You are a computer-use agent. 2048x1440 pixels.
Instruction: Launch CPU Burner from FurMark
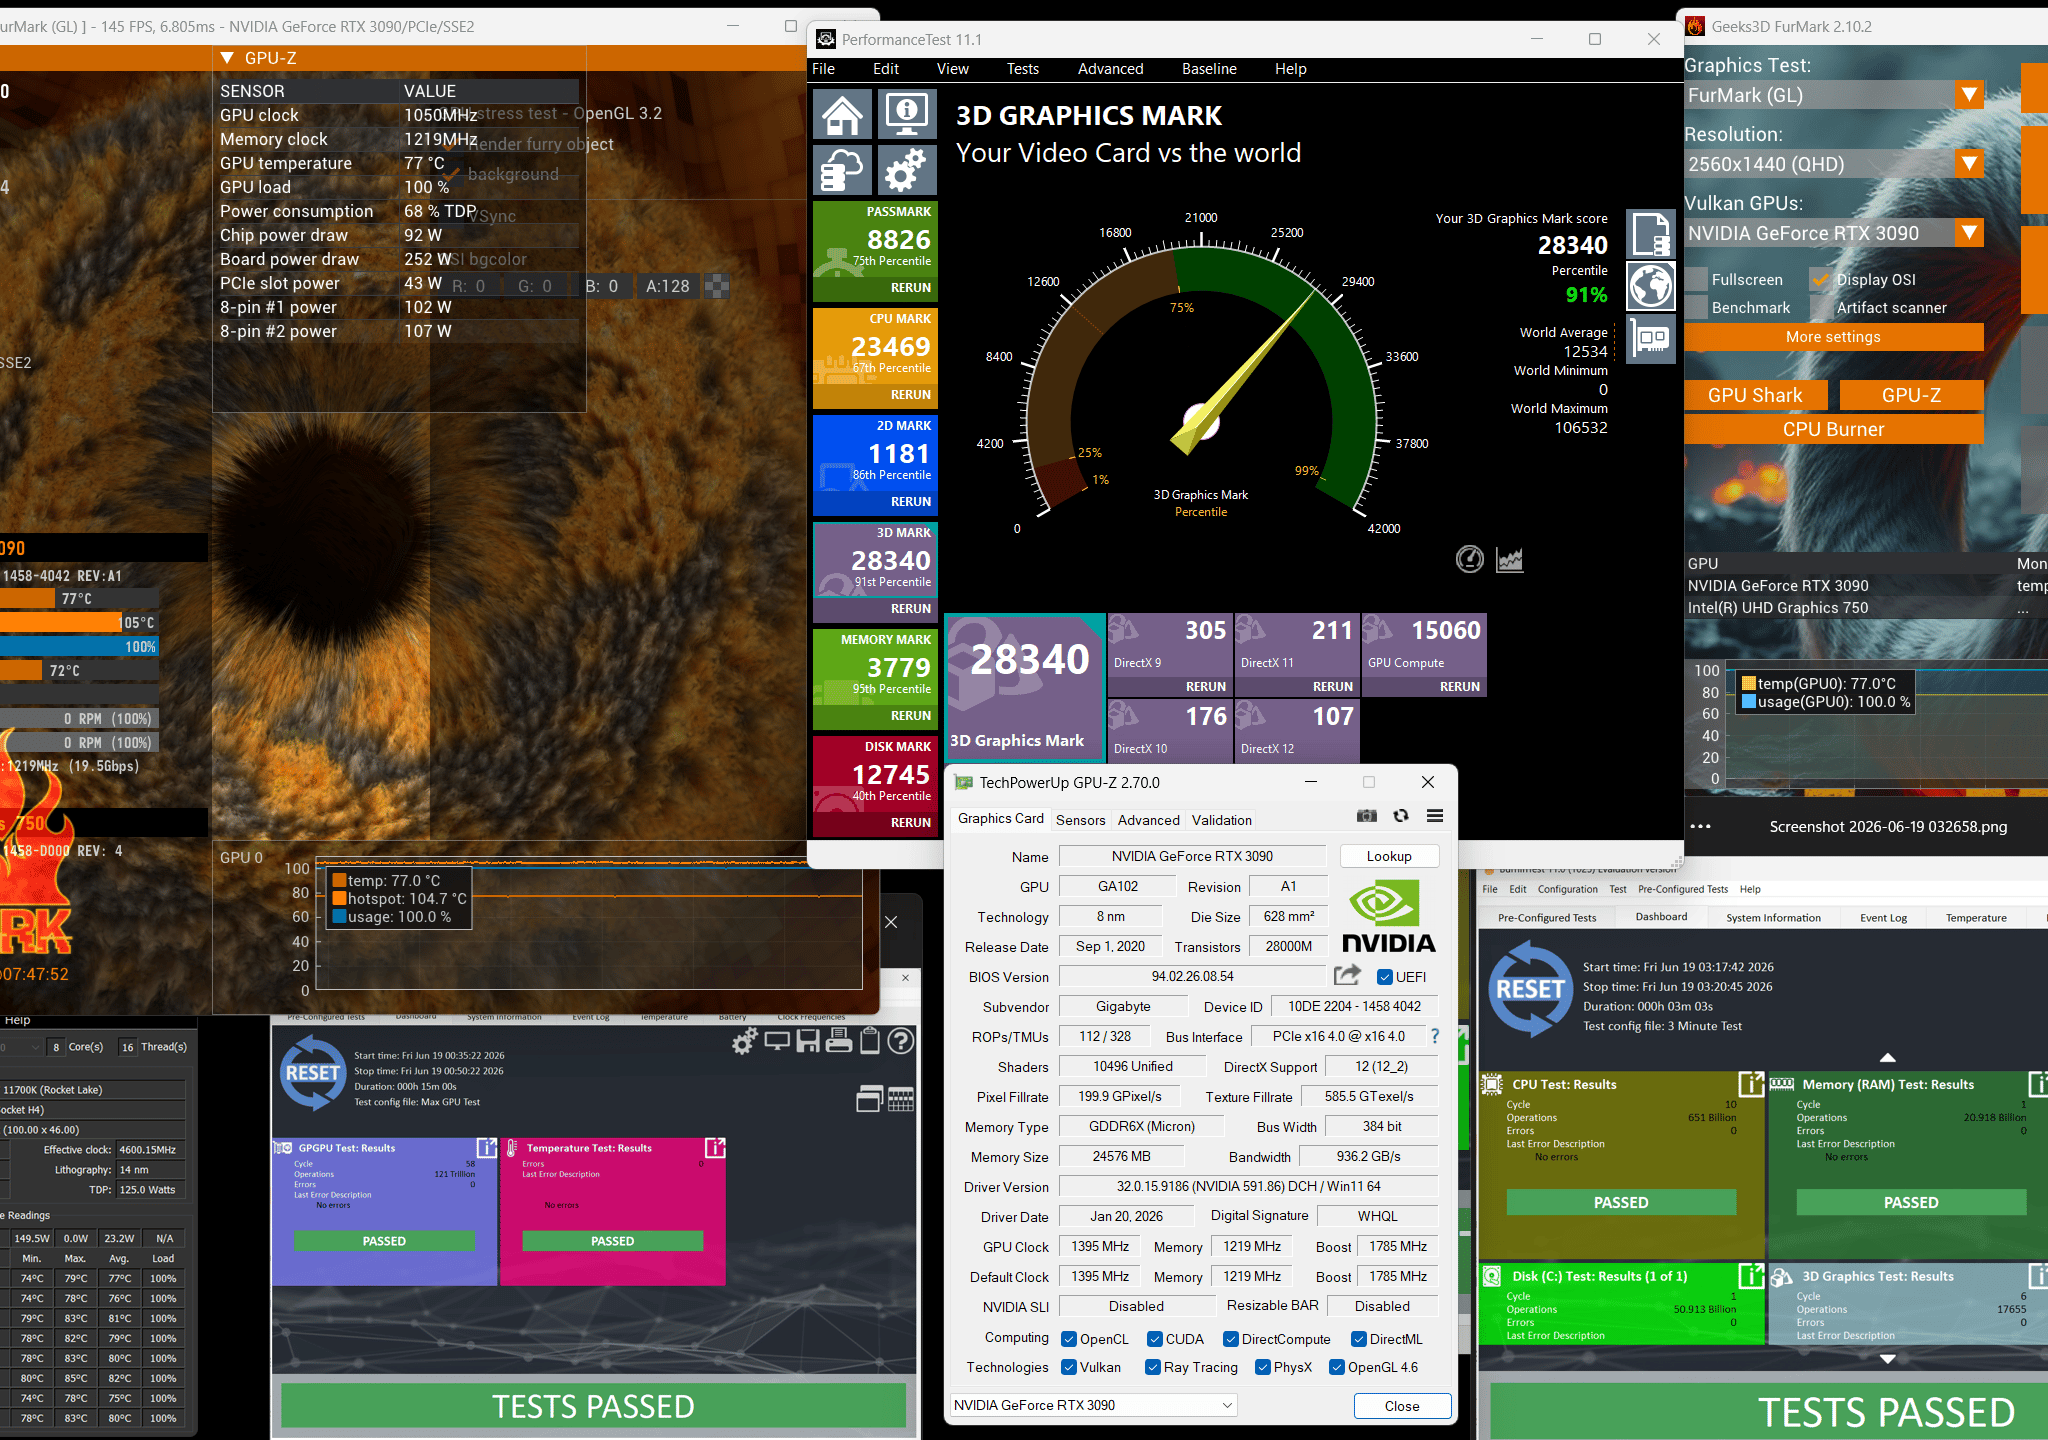tap(1833, 429)
